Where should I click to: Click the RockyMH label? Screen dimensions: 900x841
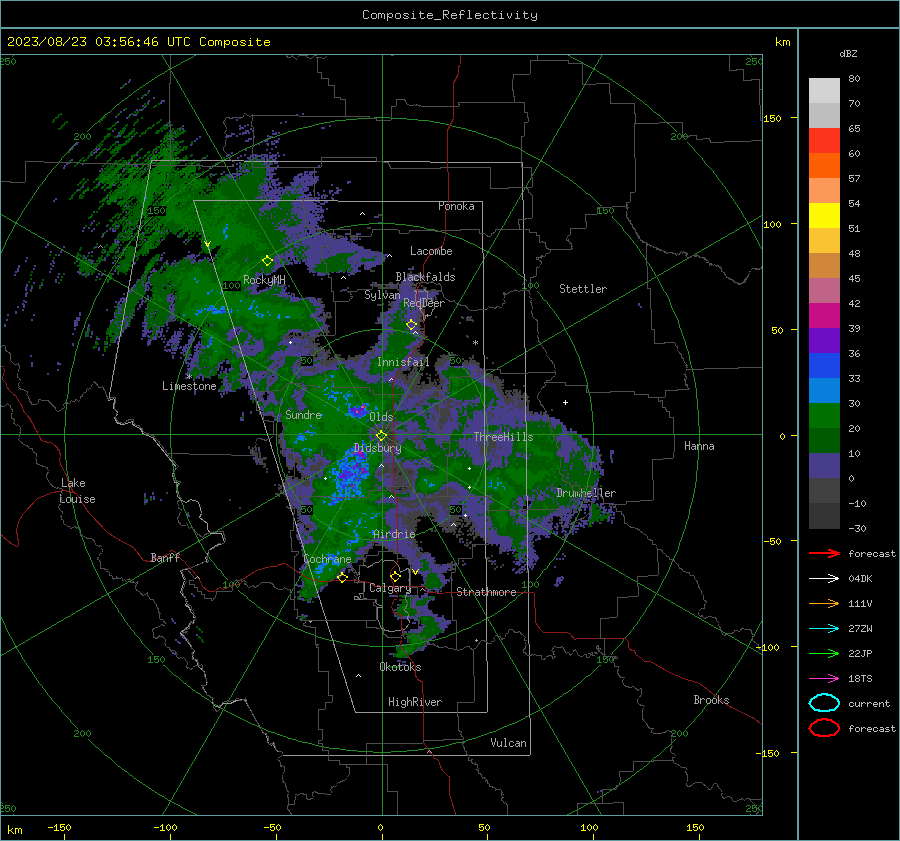click(264, 280)
